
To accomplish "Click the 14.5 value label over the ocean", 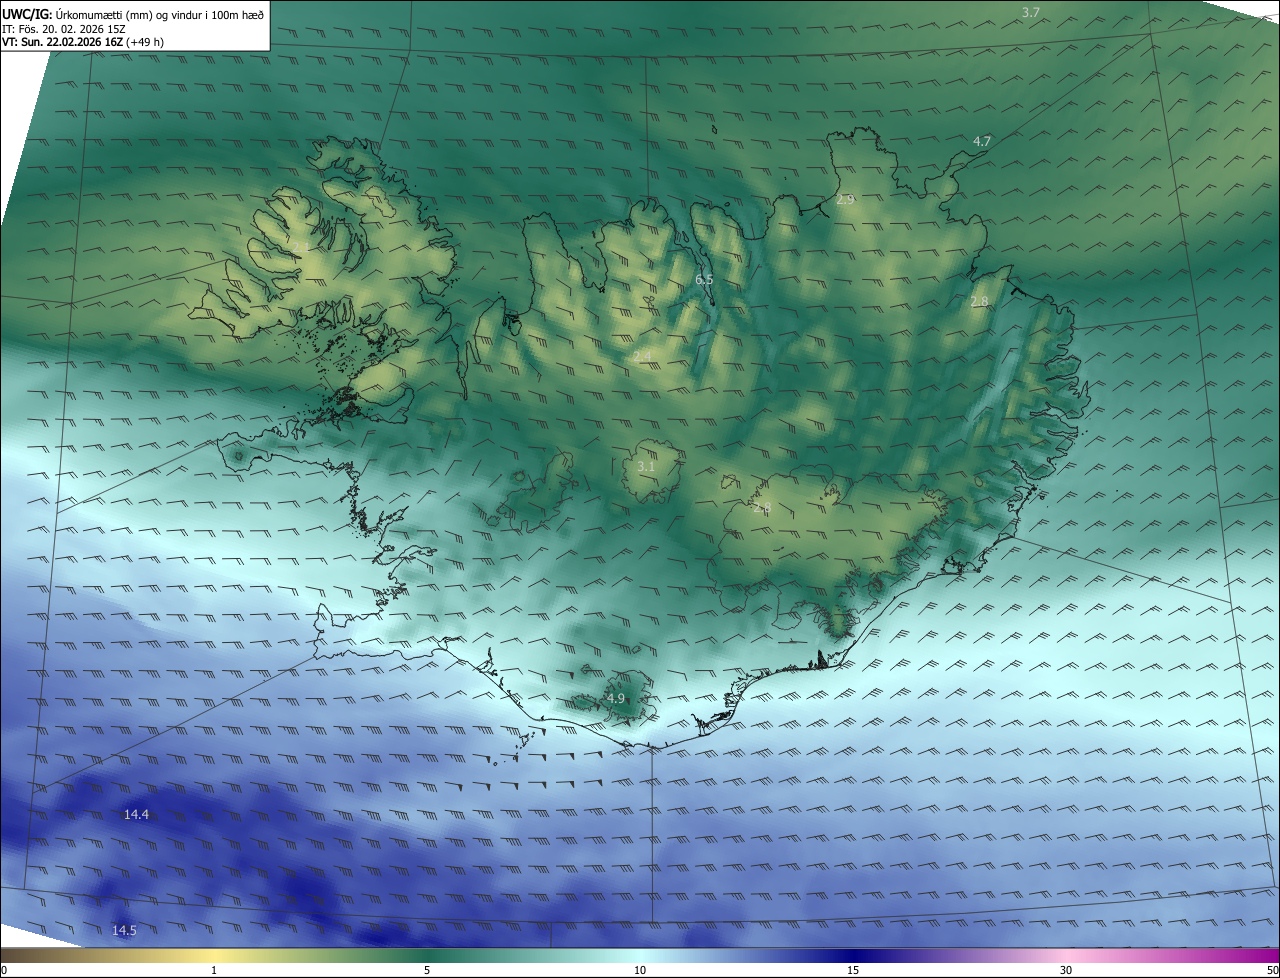I will [124, 931].
